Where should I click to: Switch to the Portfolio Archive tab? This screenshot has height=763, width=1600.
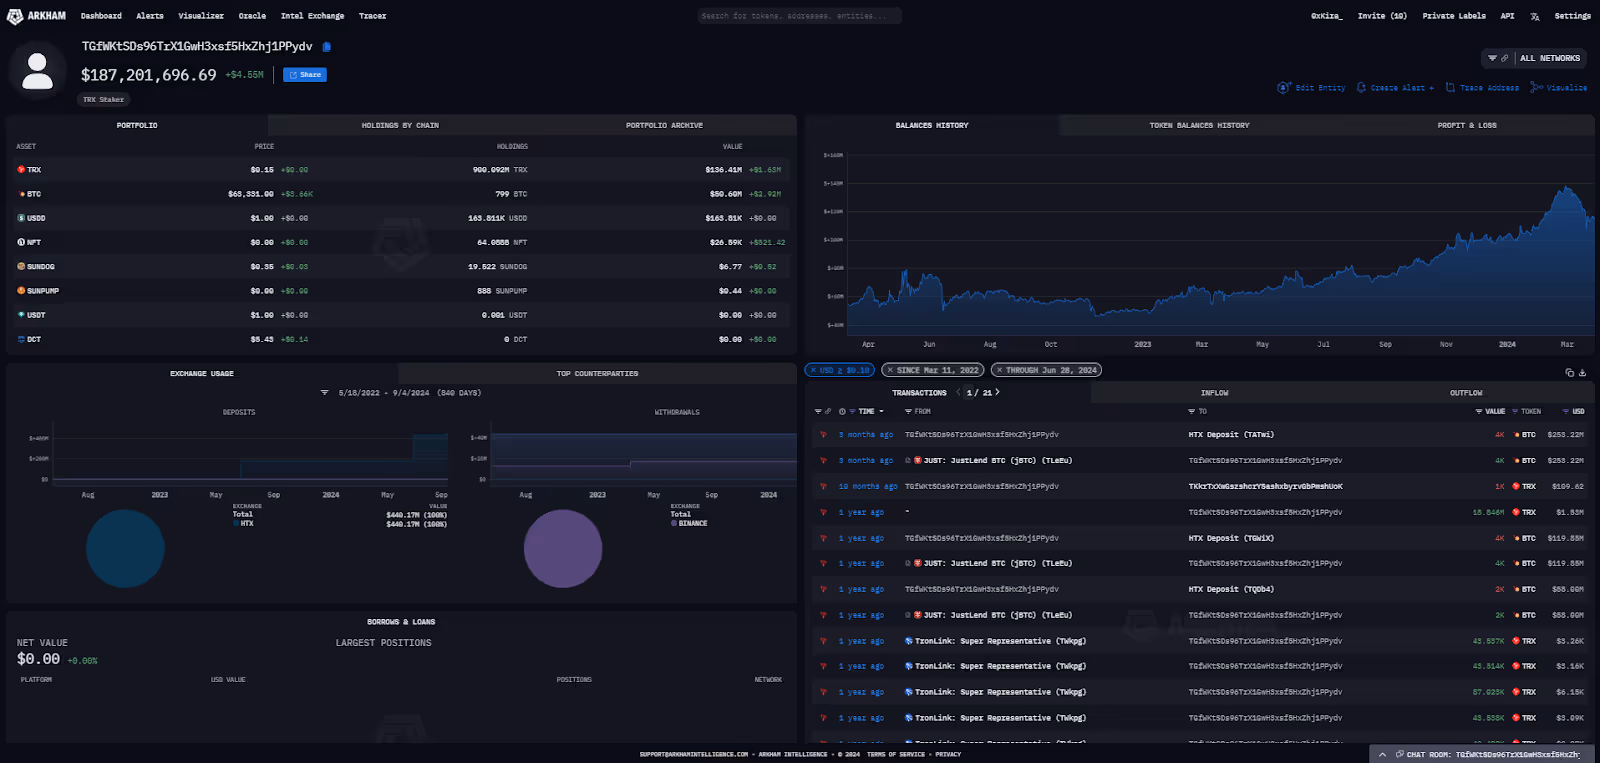pyautogui.click(x=664, y=126)
